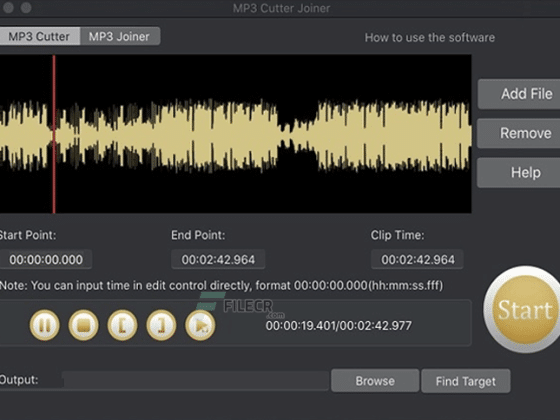
Task: Focus the End Point time field
Action: click(x=218, y=259)
